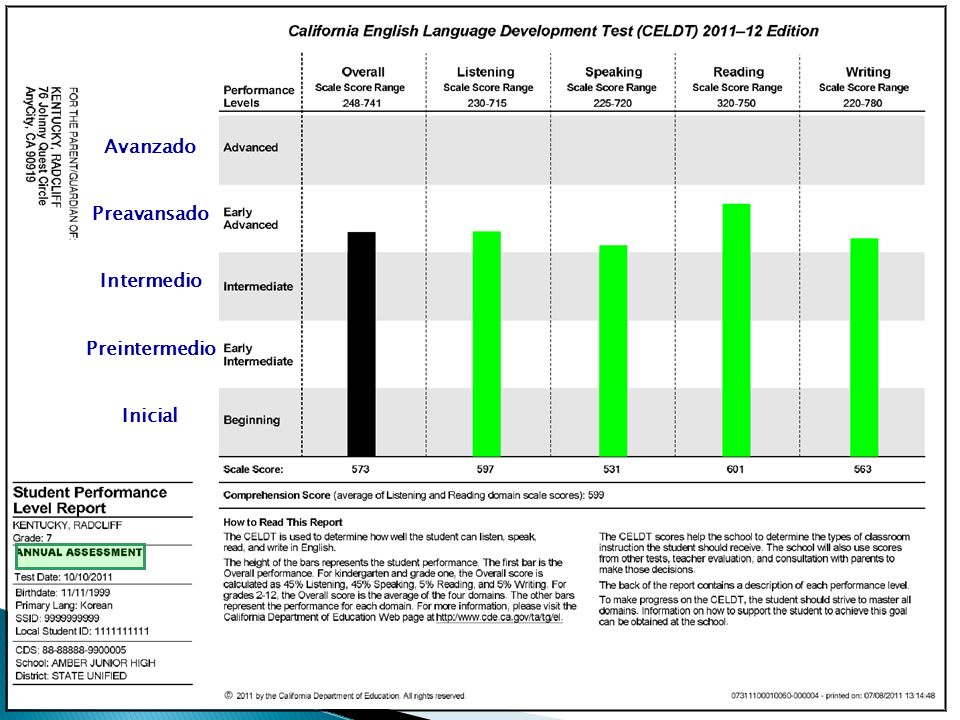Click the 'CDS: 88-88888-9900005' line
960x720 pixels.
tap(70, 650)
